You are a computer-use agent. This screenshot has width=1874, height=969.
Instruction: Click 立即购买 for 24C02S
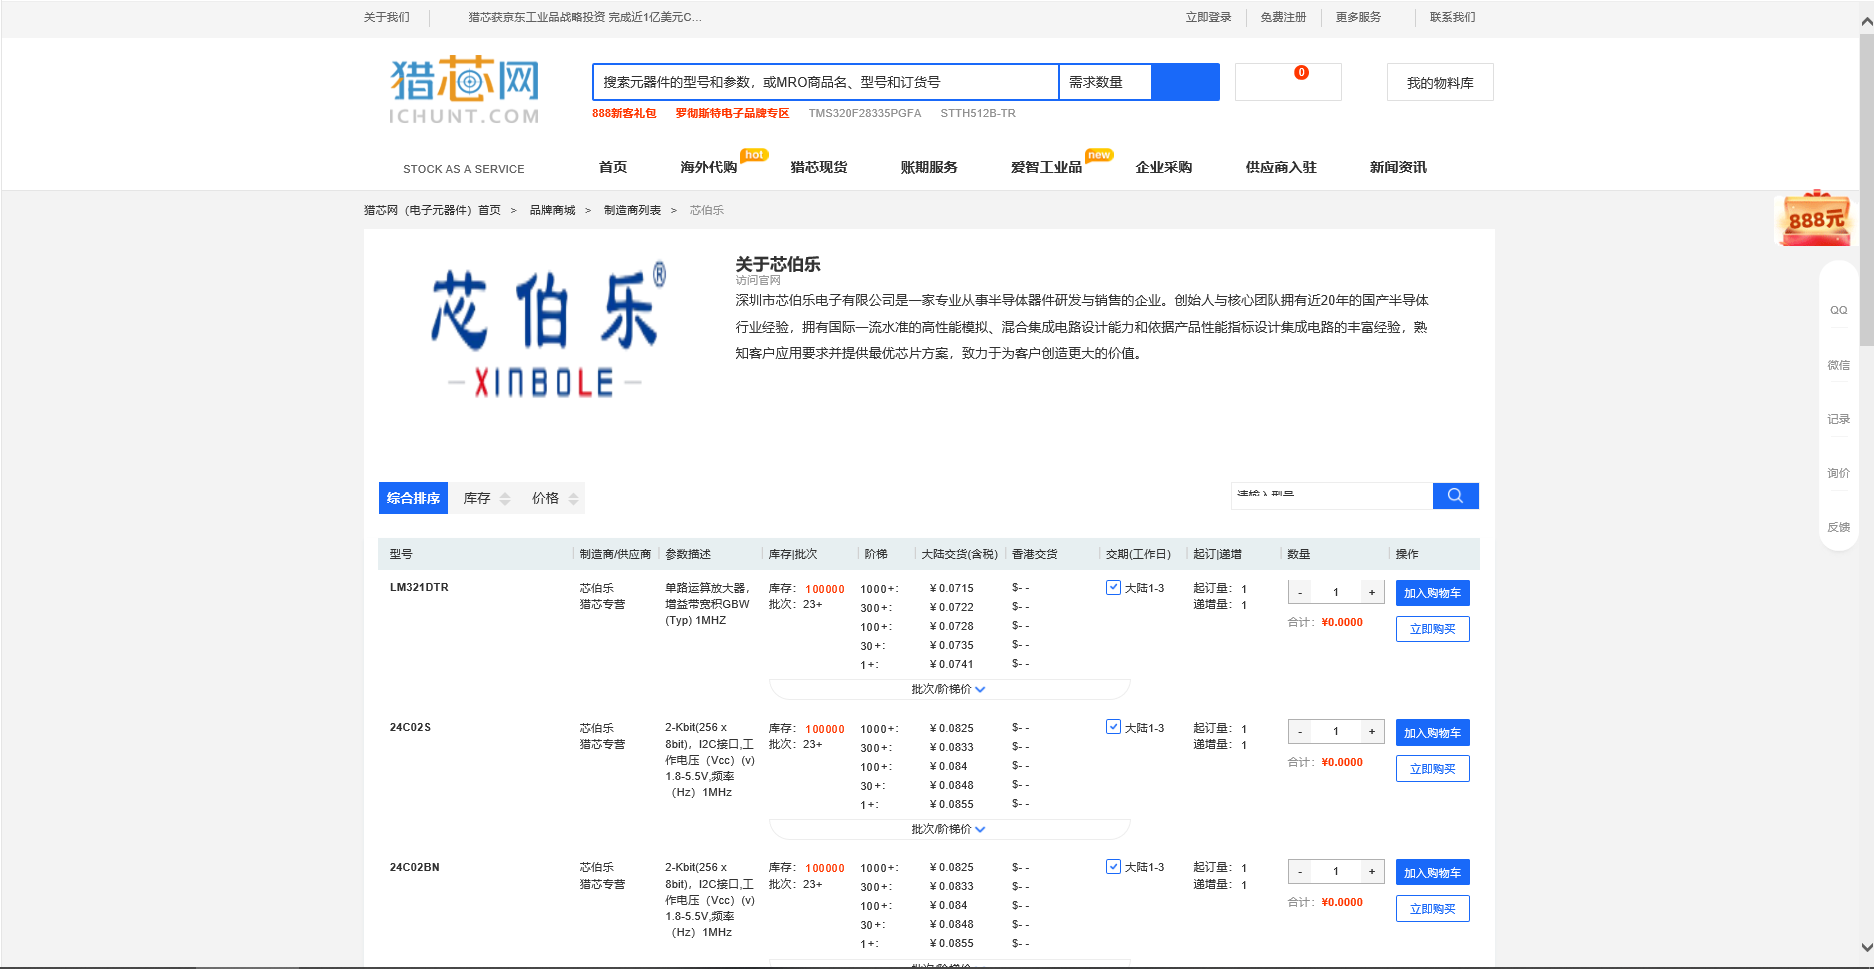click(x=1432, y=769)
